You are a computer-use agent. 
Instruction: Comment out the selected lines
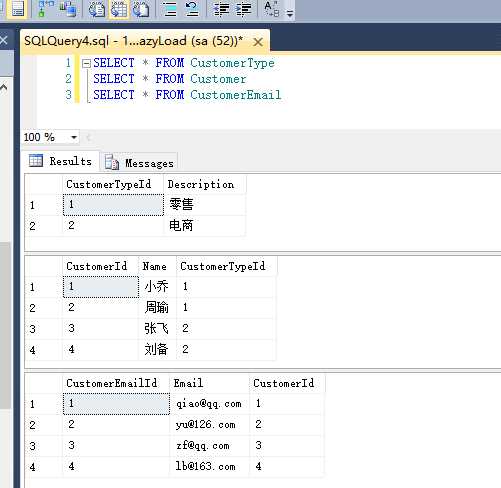pyautogui.click(x=170, y=9)
